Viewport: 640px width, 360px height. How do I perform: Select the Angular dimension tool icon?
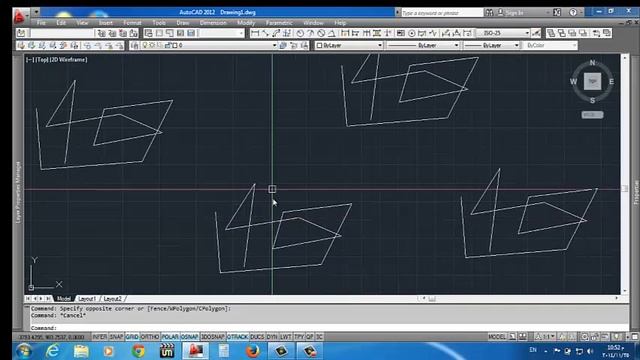coord(332,33)
